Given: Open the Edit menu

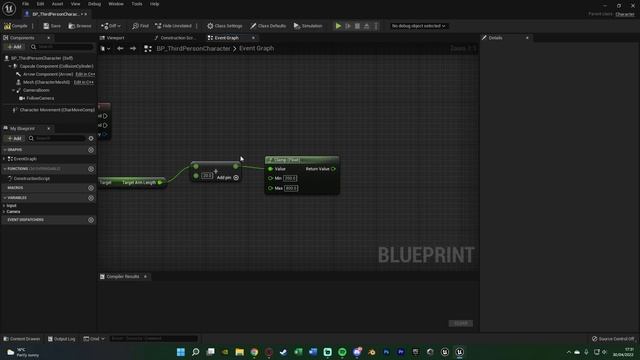Looking at the screenshot, I should tap(40, 4).
